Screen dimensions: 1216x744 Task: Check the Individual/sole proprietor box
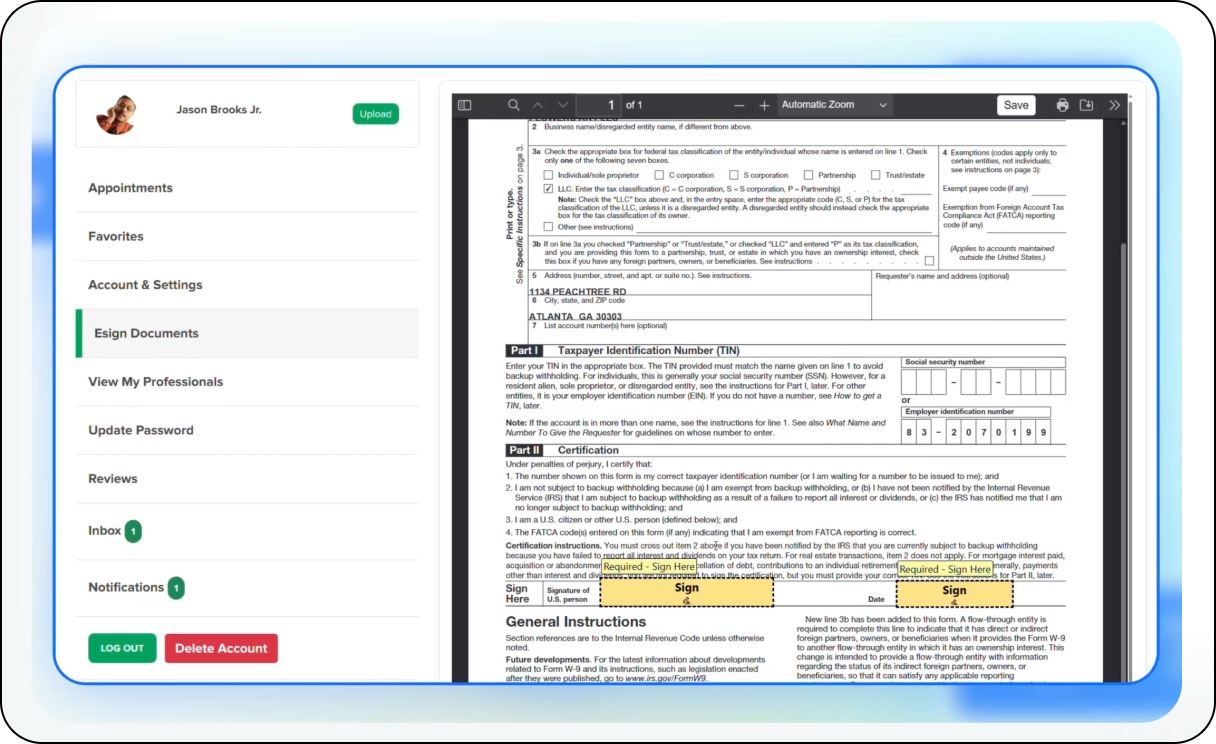pos(548,175)
